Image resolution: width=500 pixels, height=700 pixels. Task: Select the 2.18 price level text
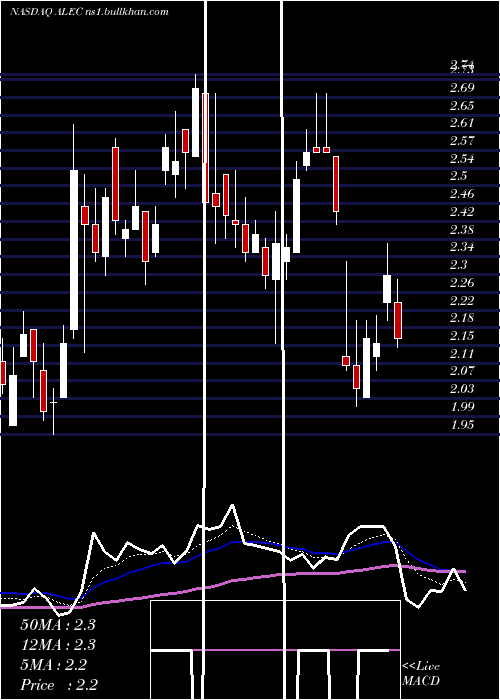click(462, 318)
